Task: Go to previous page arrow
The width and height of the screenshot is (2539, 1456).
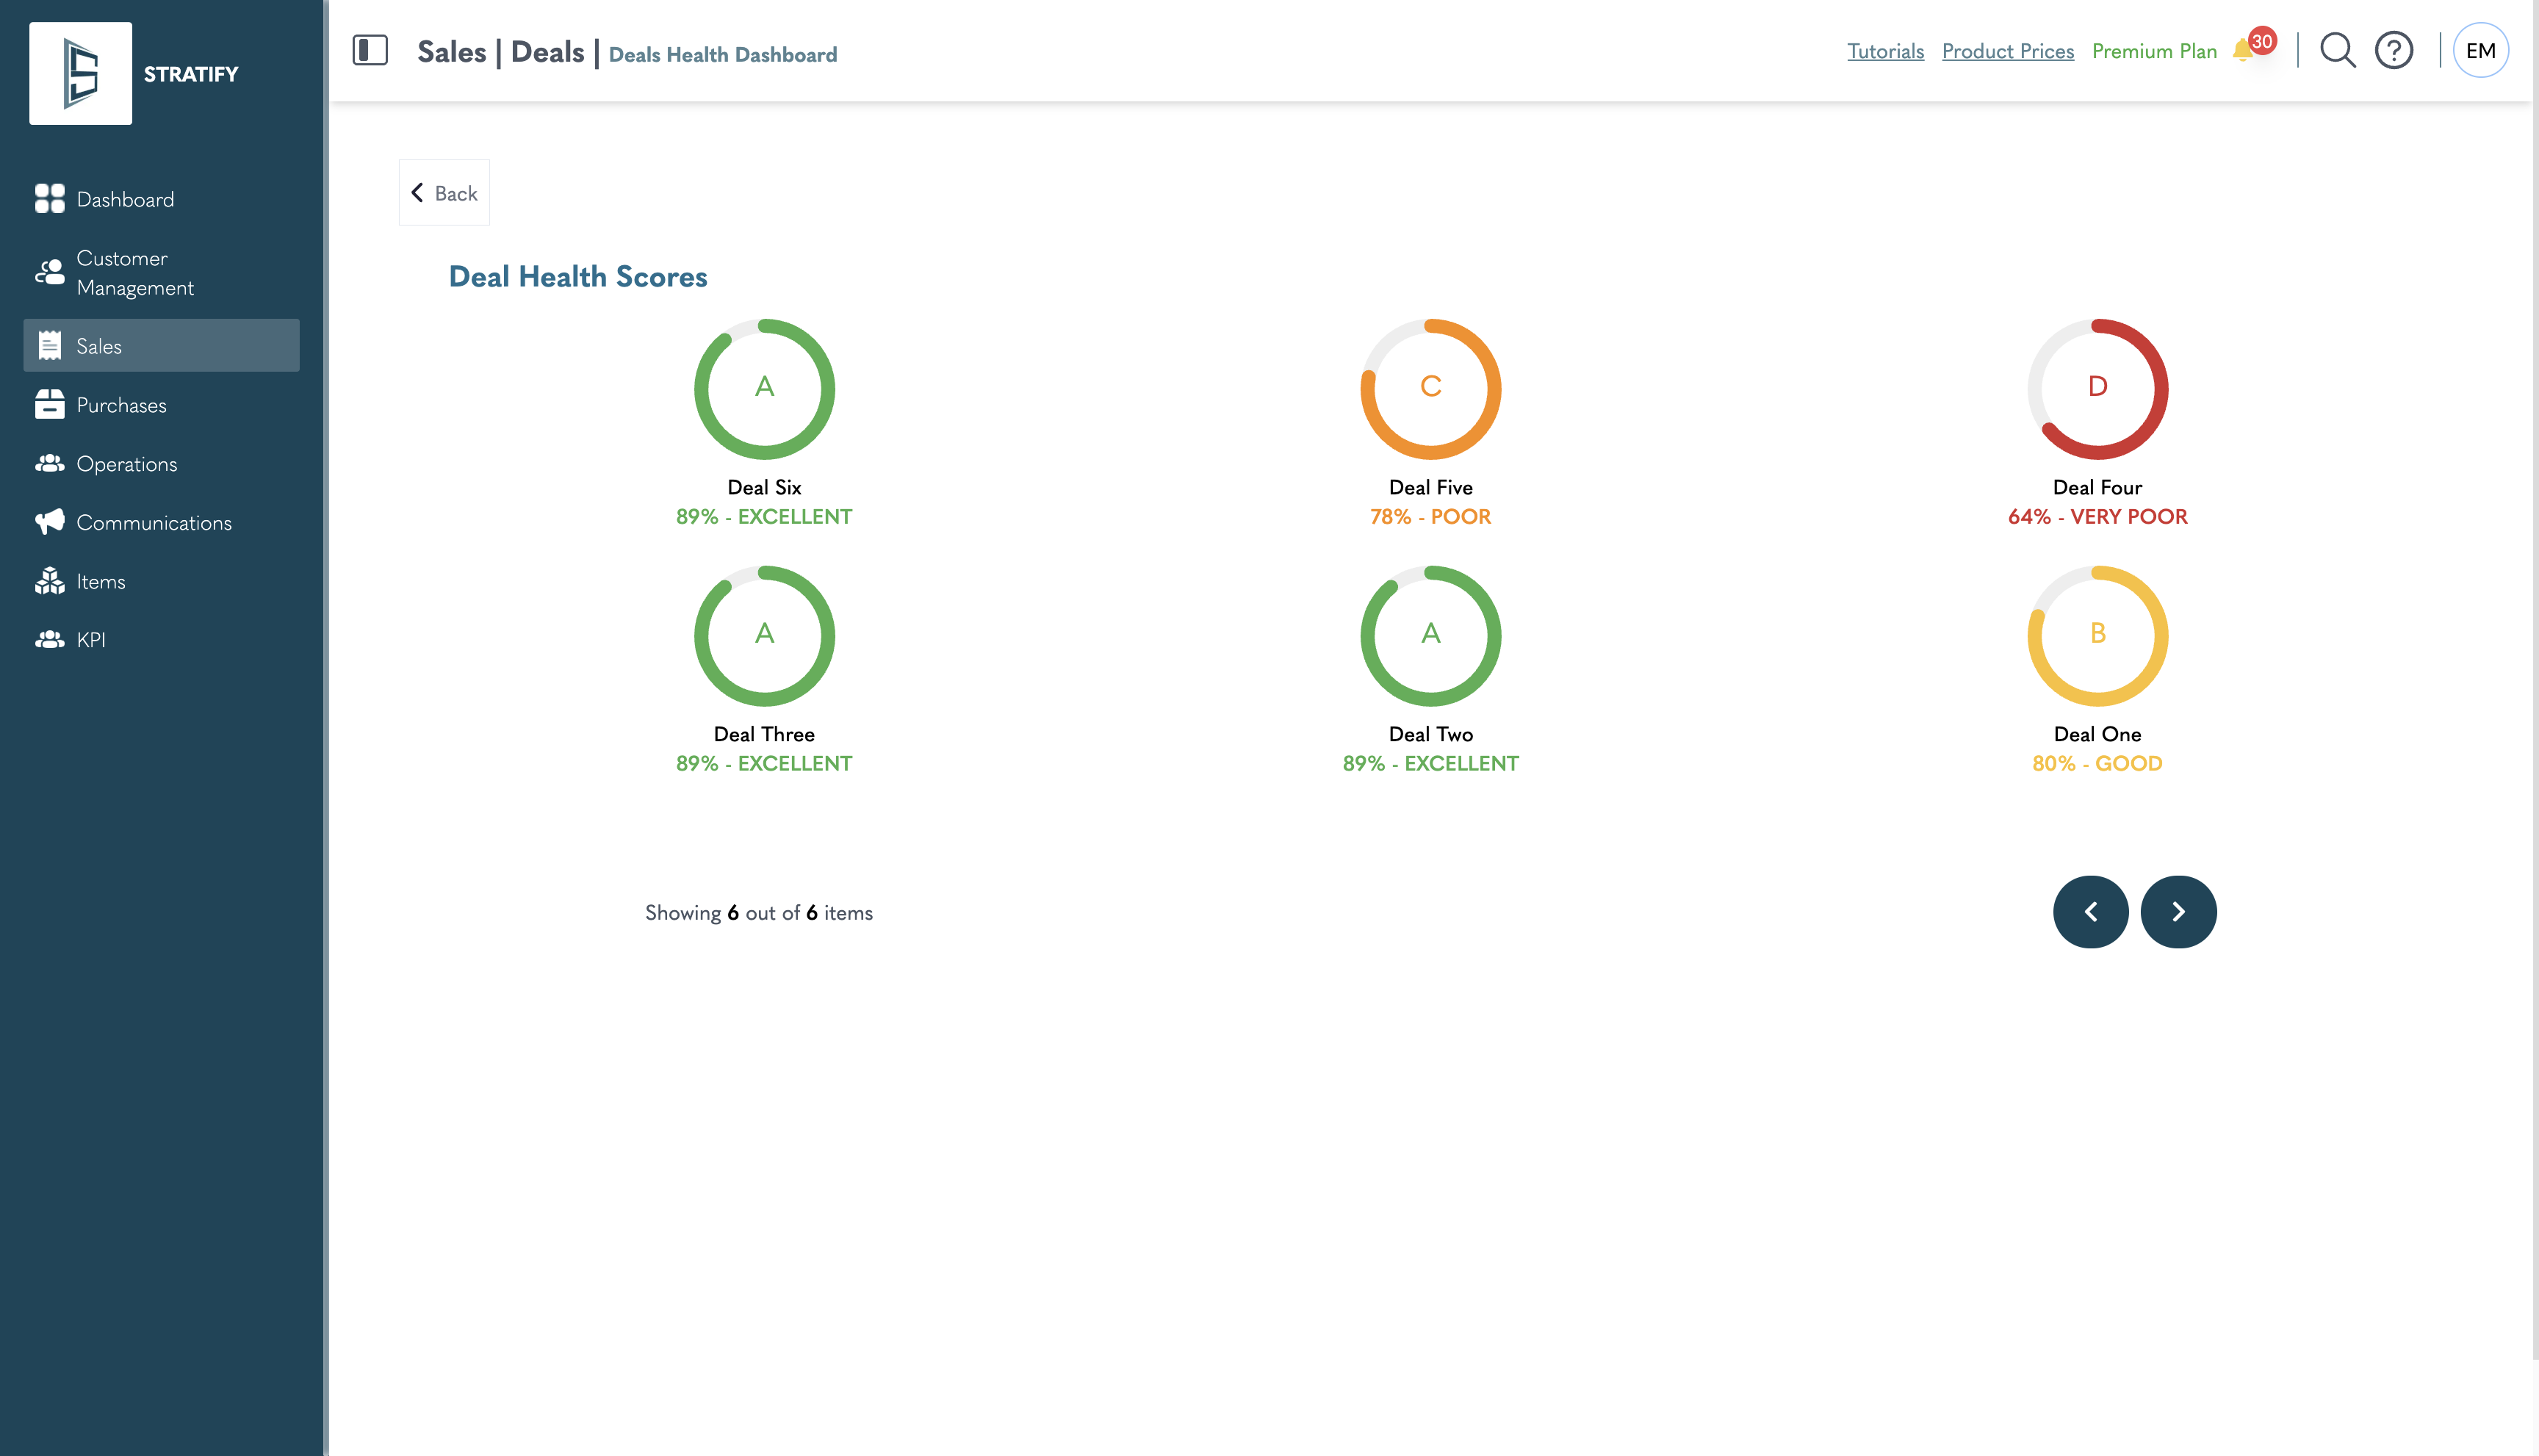Action: (x=2090, y=912)
